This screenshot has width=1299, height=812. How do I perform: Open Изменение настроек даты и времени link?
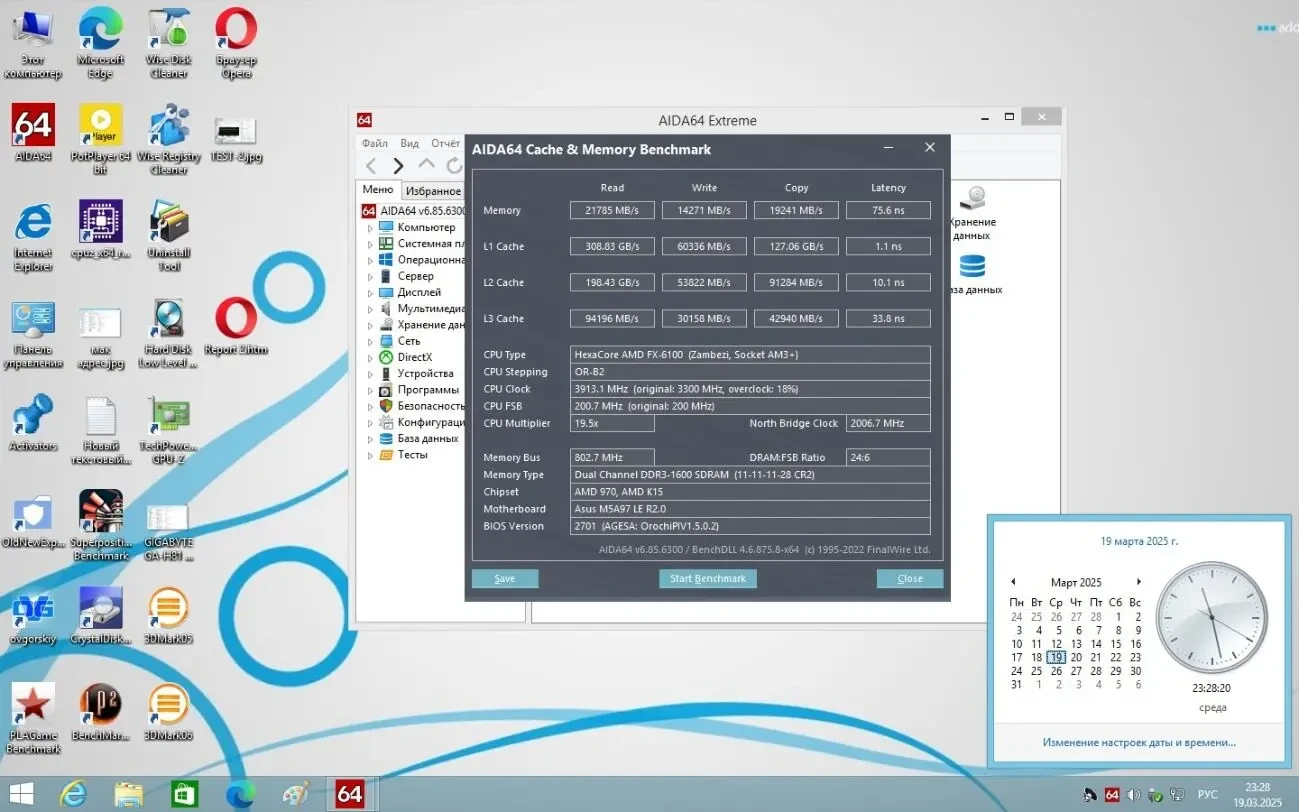coord(1139,743)
